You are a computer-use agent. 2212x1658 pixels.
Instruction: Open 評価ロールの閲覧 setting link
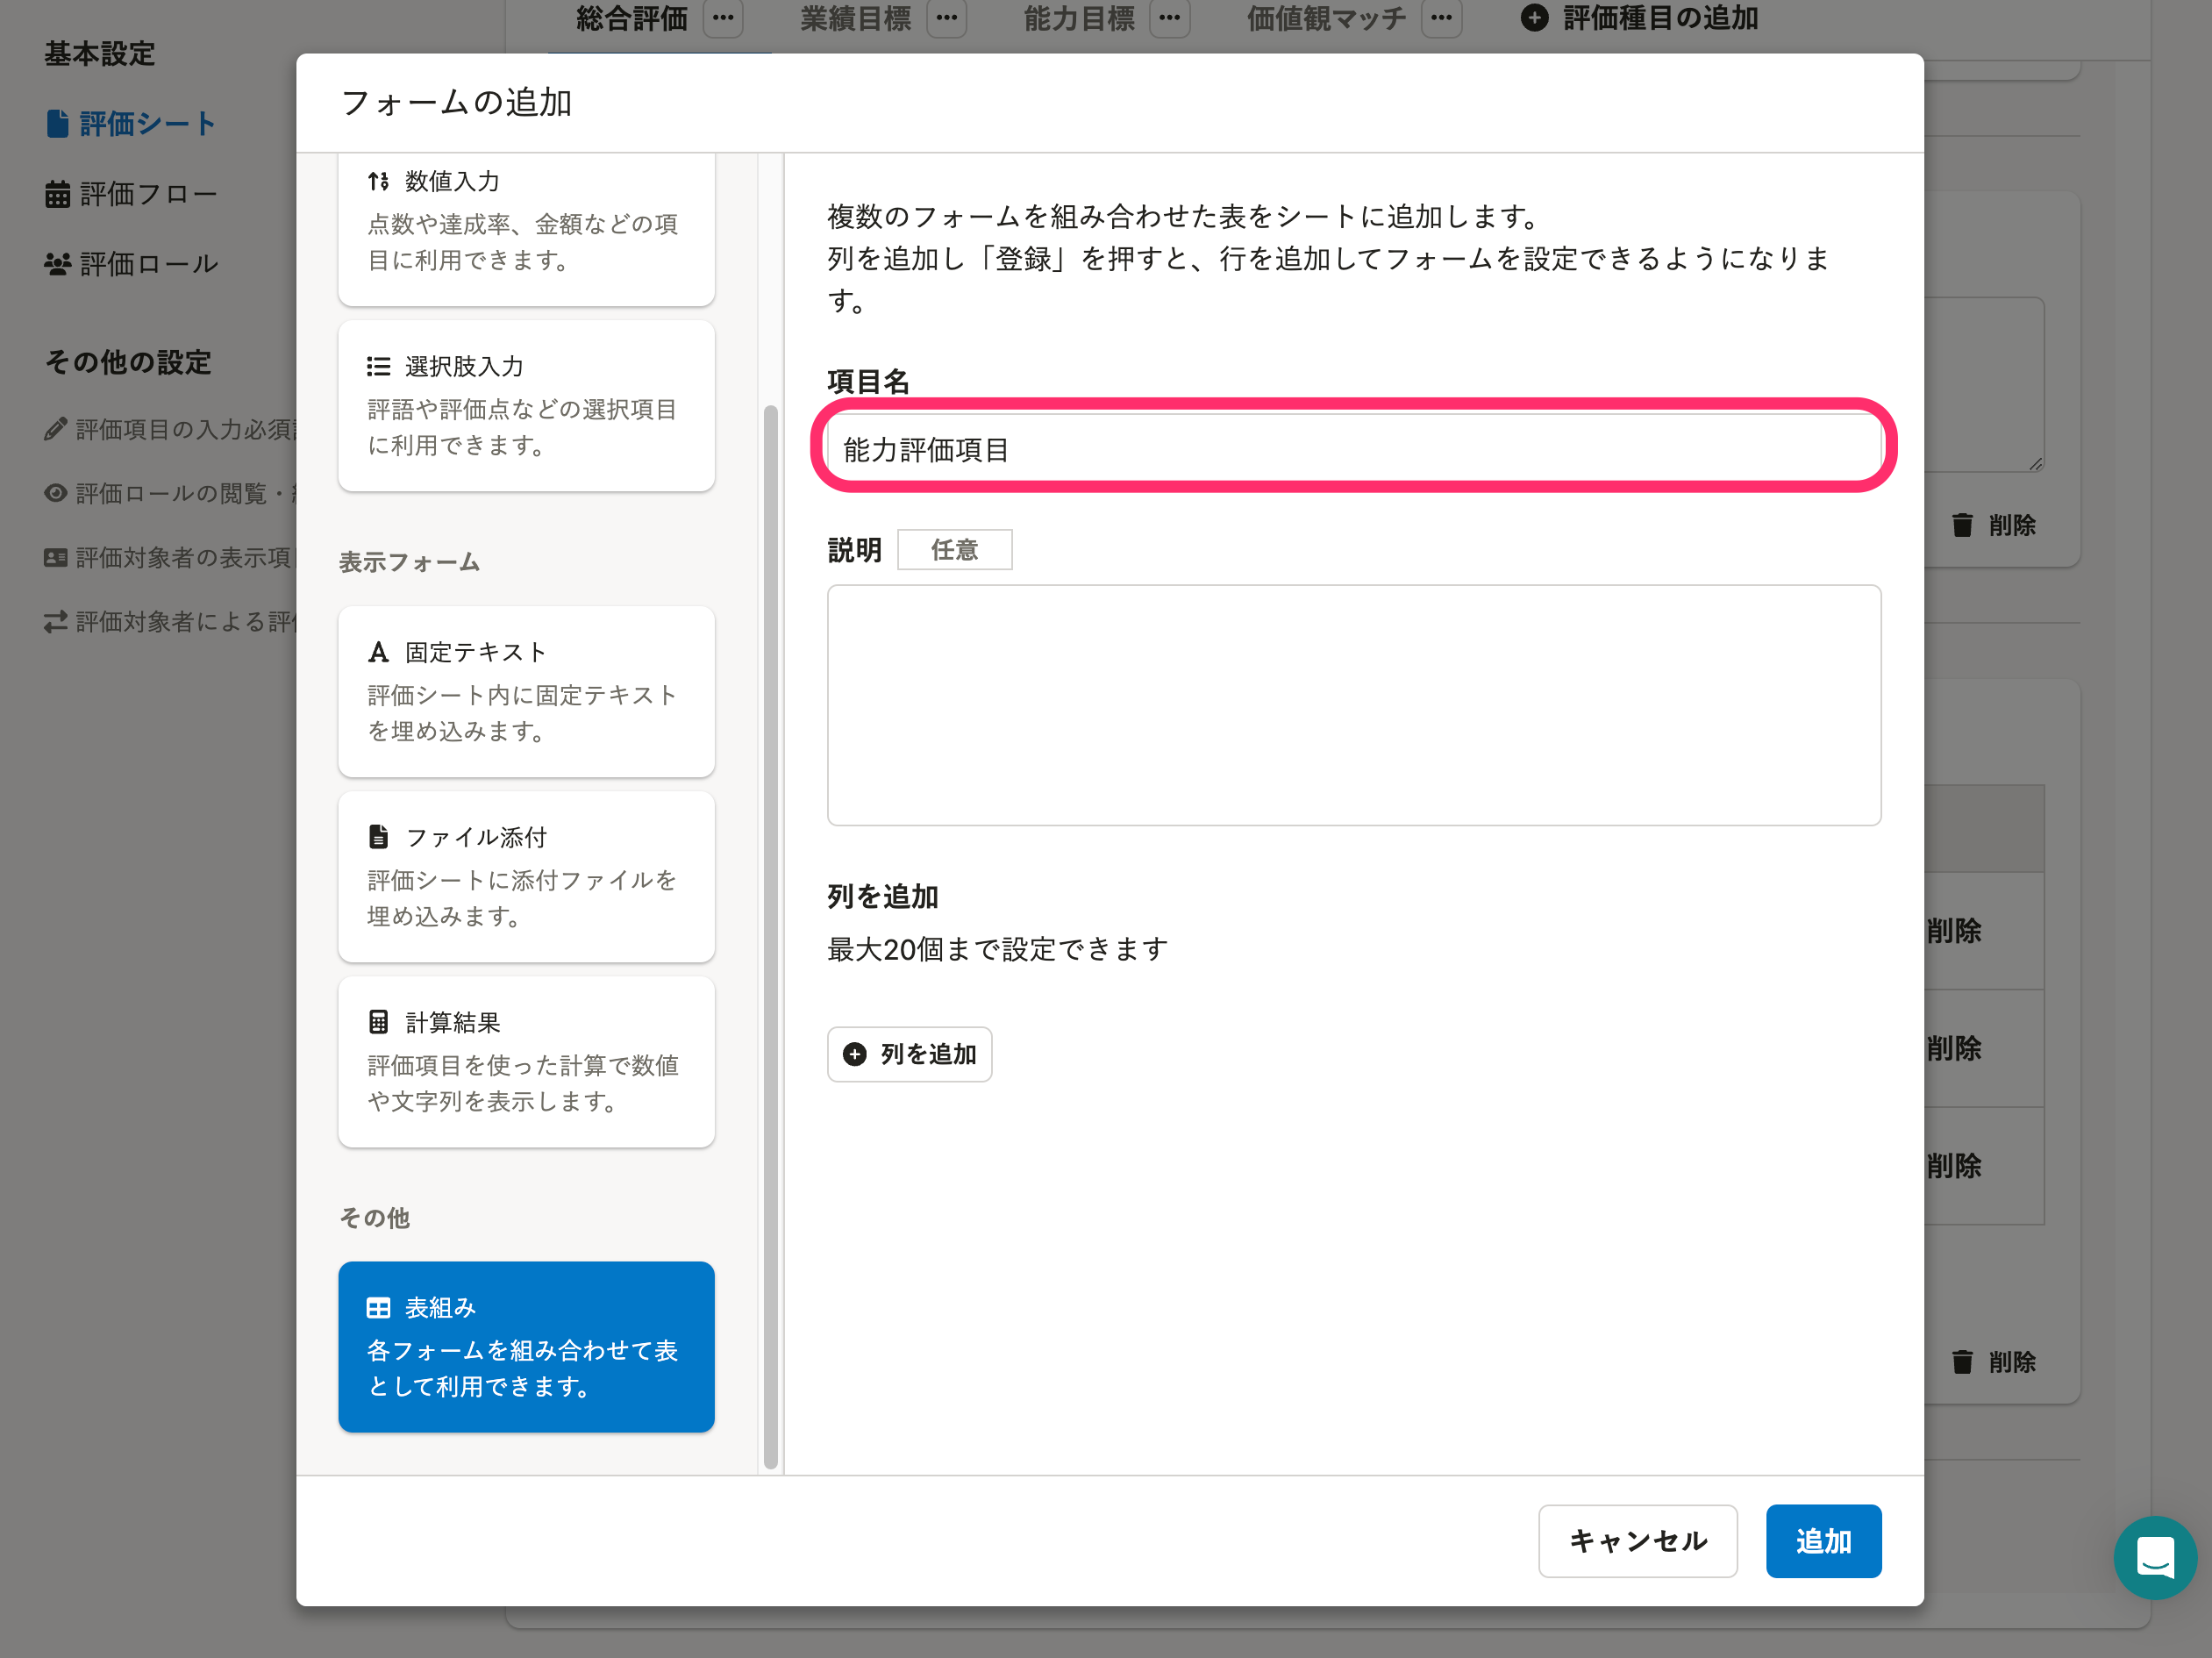click(170, 494)
